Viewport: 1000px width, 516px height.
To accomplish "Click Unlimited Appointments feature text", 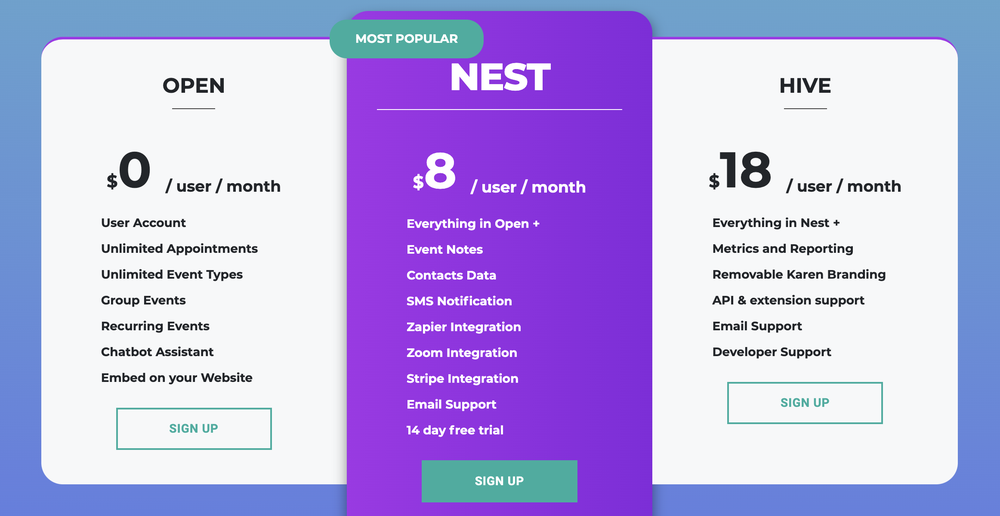I will pyautogui.click(x=179, y=249).
